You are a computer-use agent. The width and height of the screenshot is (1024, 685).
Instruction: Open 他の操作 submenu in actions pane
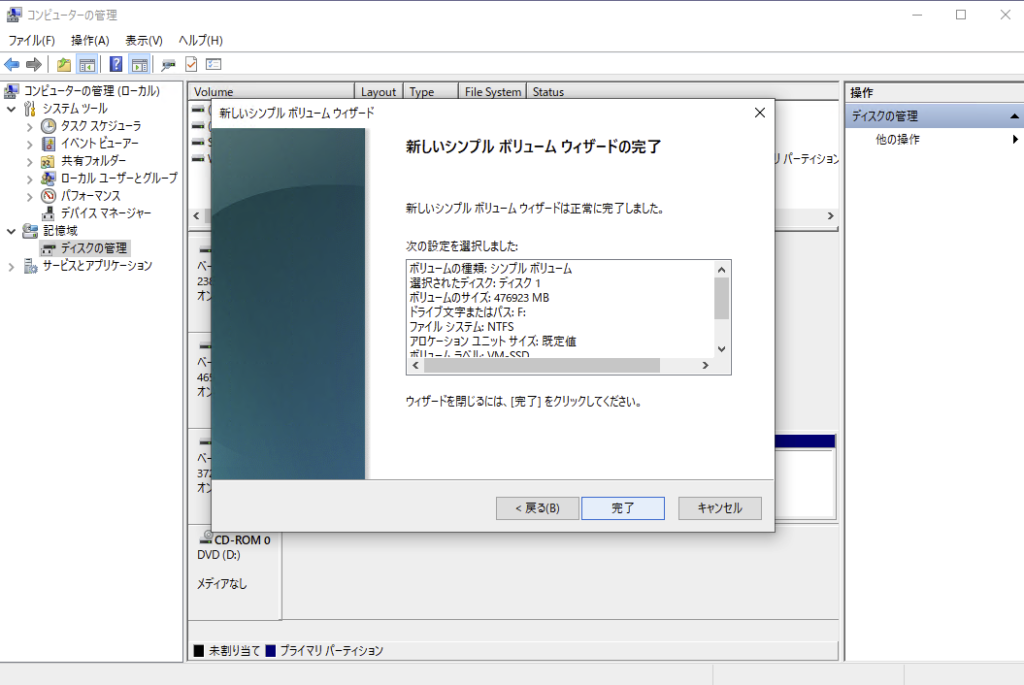click(x=897, y=140)
